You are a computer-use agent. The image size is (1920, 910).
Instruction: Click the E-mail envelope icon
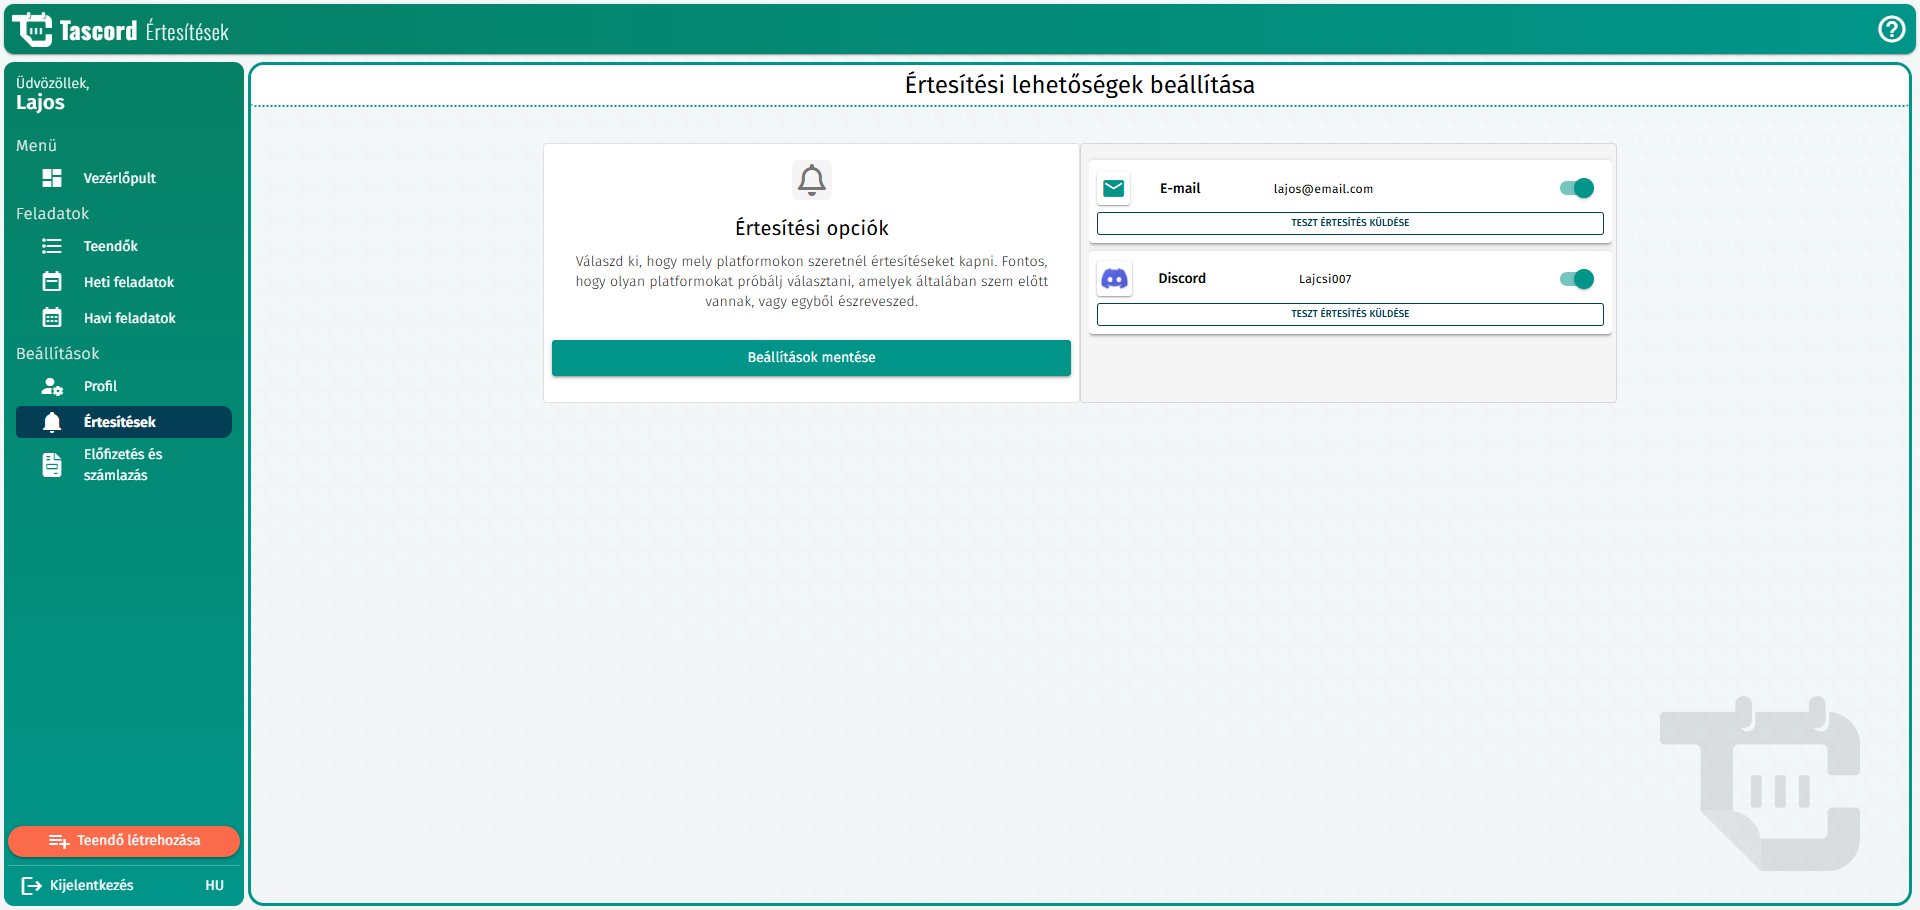tap(1114, 188)
